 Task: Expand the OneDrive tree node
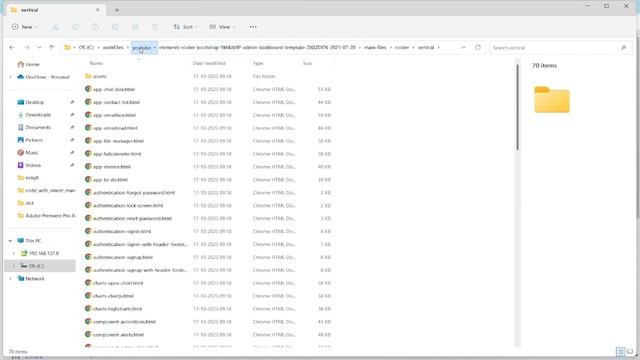11,77
